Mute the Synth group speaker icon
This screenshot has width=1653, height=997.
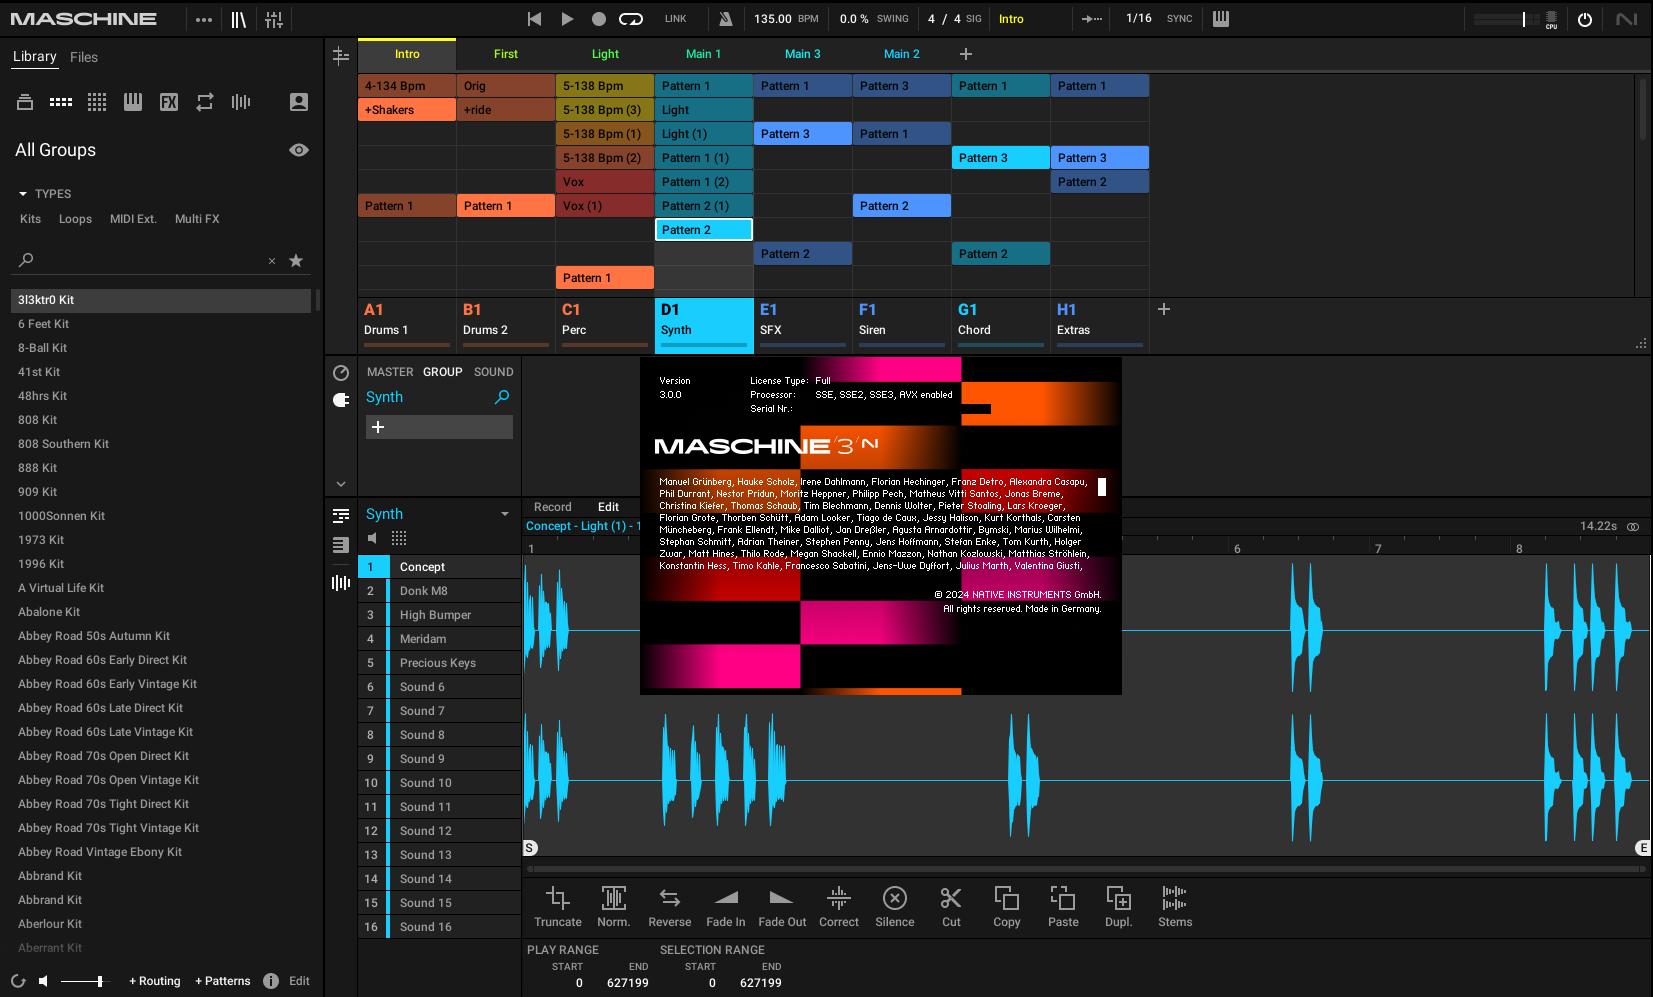tap(372, 538)
